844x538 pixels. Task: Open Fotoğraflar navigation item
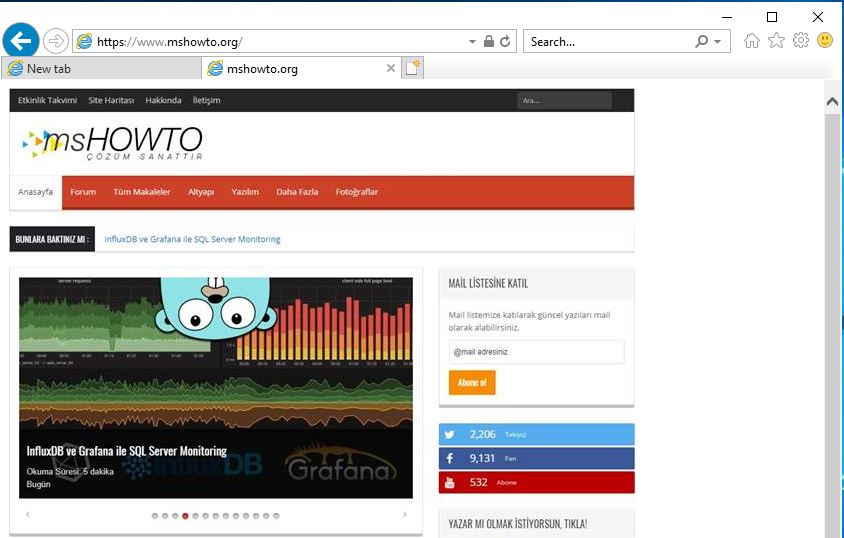(356, 192)
